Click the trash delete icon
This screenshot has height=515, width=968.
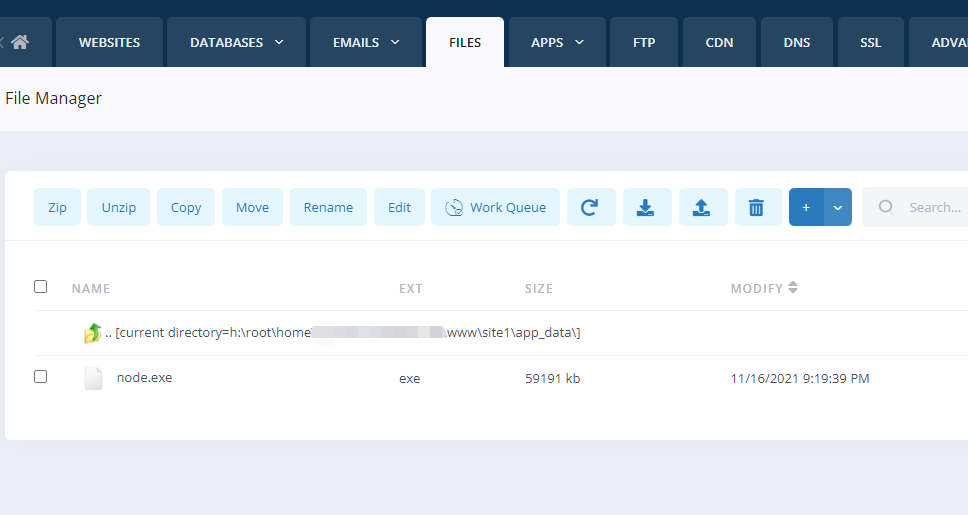pyautogui.click(x=757, y=207)
